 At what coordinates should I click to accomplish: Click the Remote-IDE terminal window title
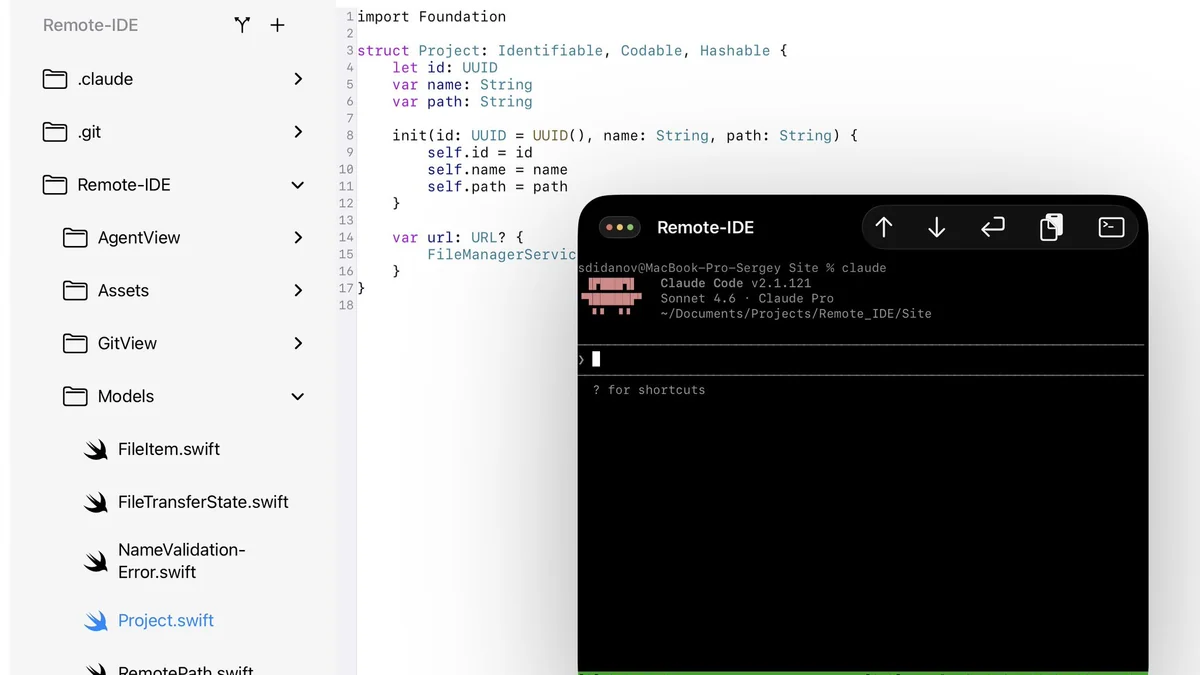(x=705, y=228)
